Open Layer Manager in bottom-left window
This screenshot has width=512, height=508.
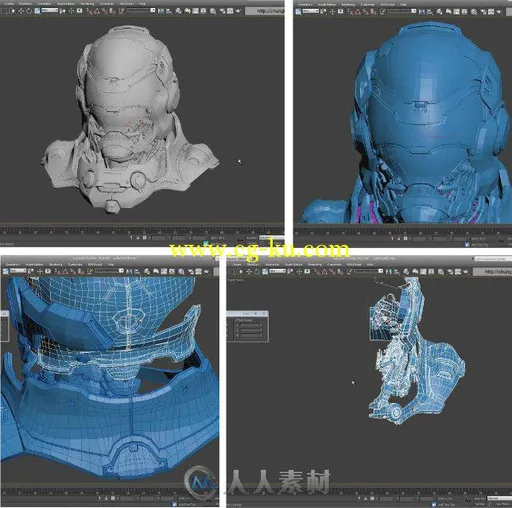[x=147, y=271]
